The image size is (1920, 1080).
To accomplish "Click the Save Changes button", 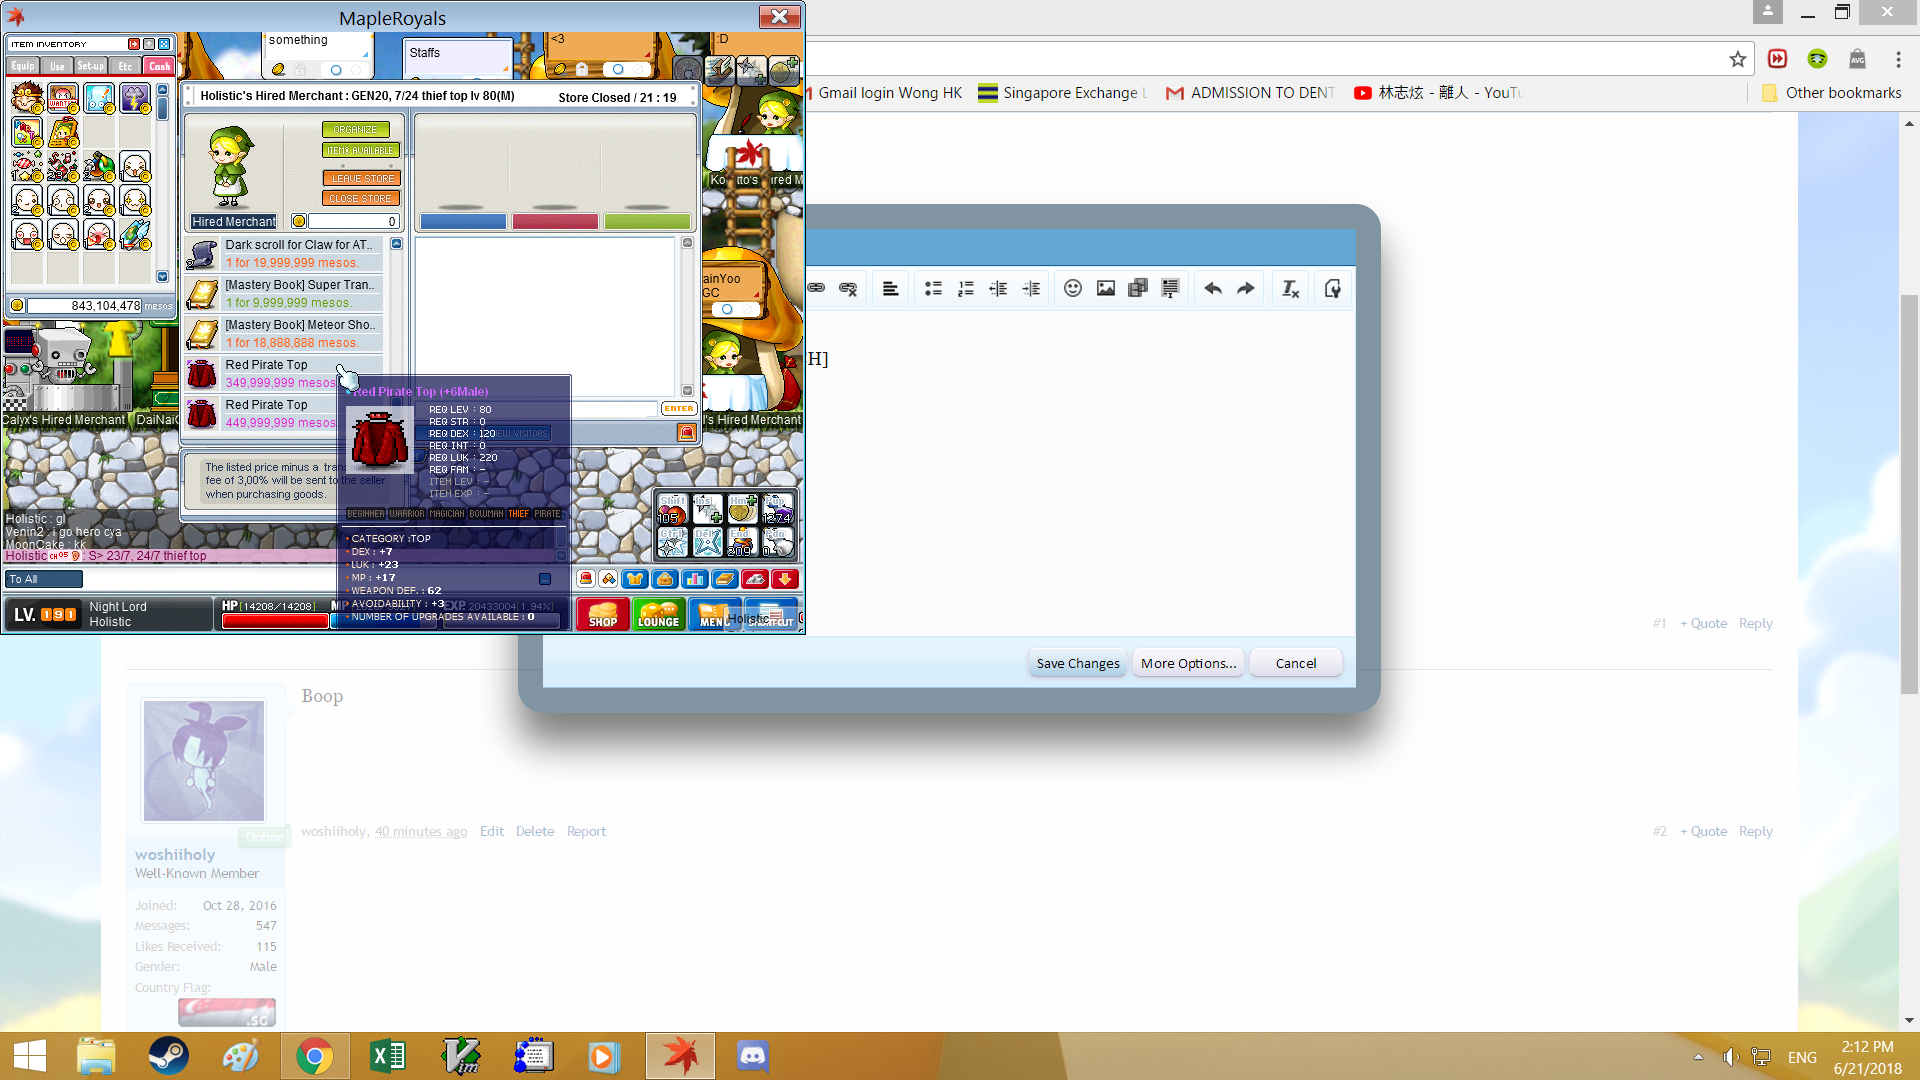I will (x=1077, y=663).
